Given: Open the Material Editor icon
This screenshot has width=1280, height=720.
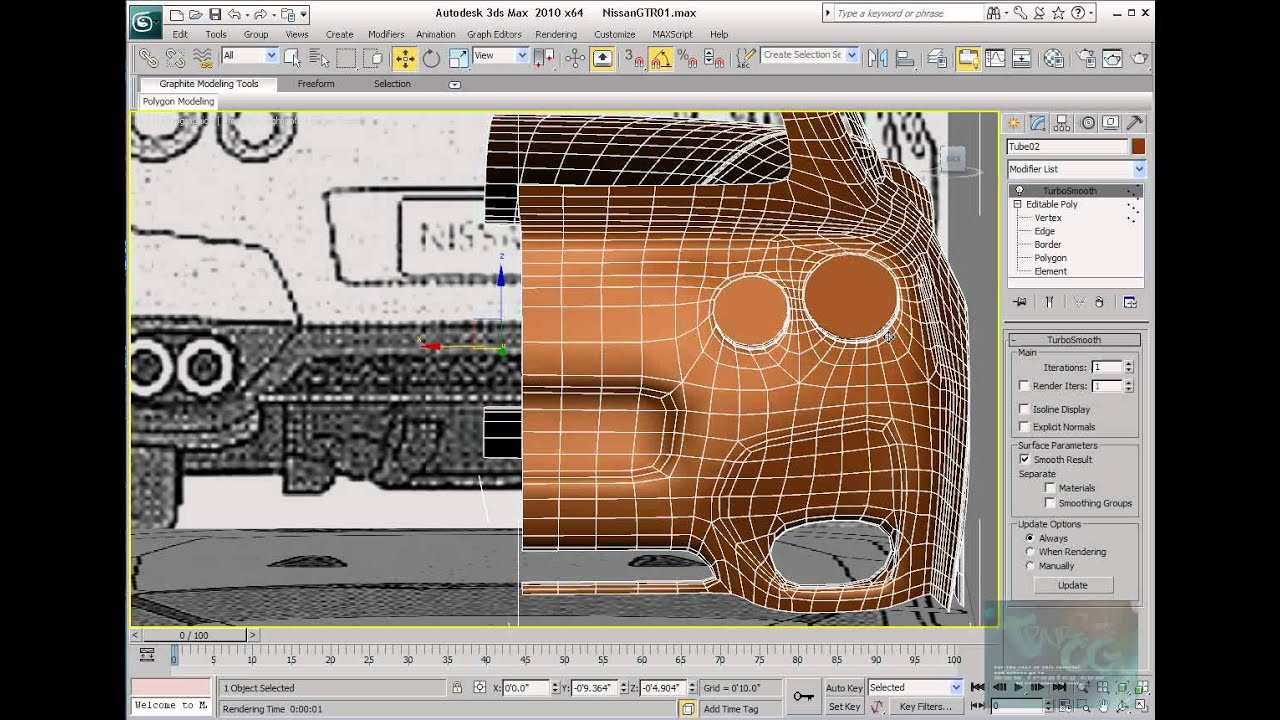Looking at the screenshot, I should coord(1053,58).
